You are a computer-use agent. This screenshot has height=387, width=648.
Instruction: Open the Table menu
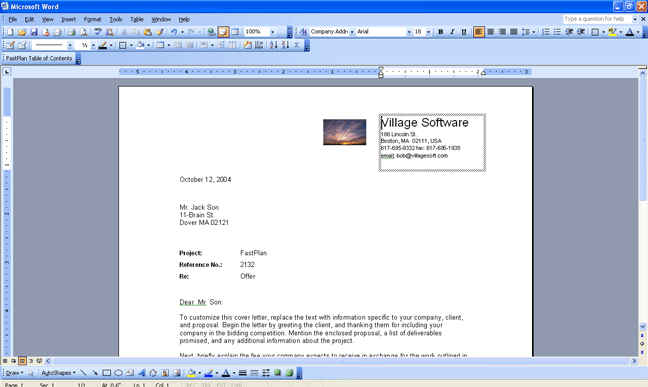coord(136,19)
